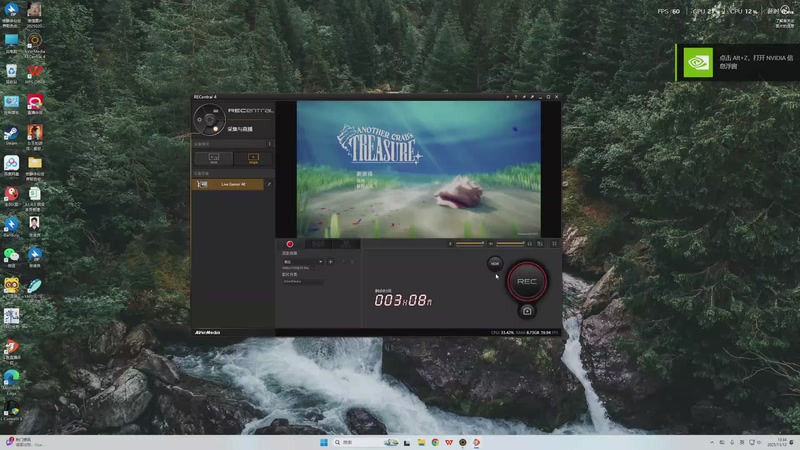This screenshot has height=450, width=800.
Task: Open the AVerMedia RECentral 4 desktop shortcut
Action: [x=35, y=45]
